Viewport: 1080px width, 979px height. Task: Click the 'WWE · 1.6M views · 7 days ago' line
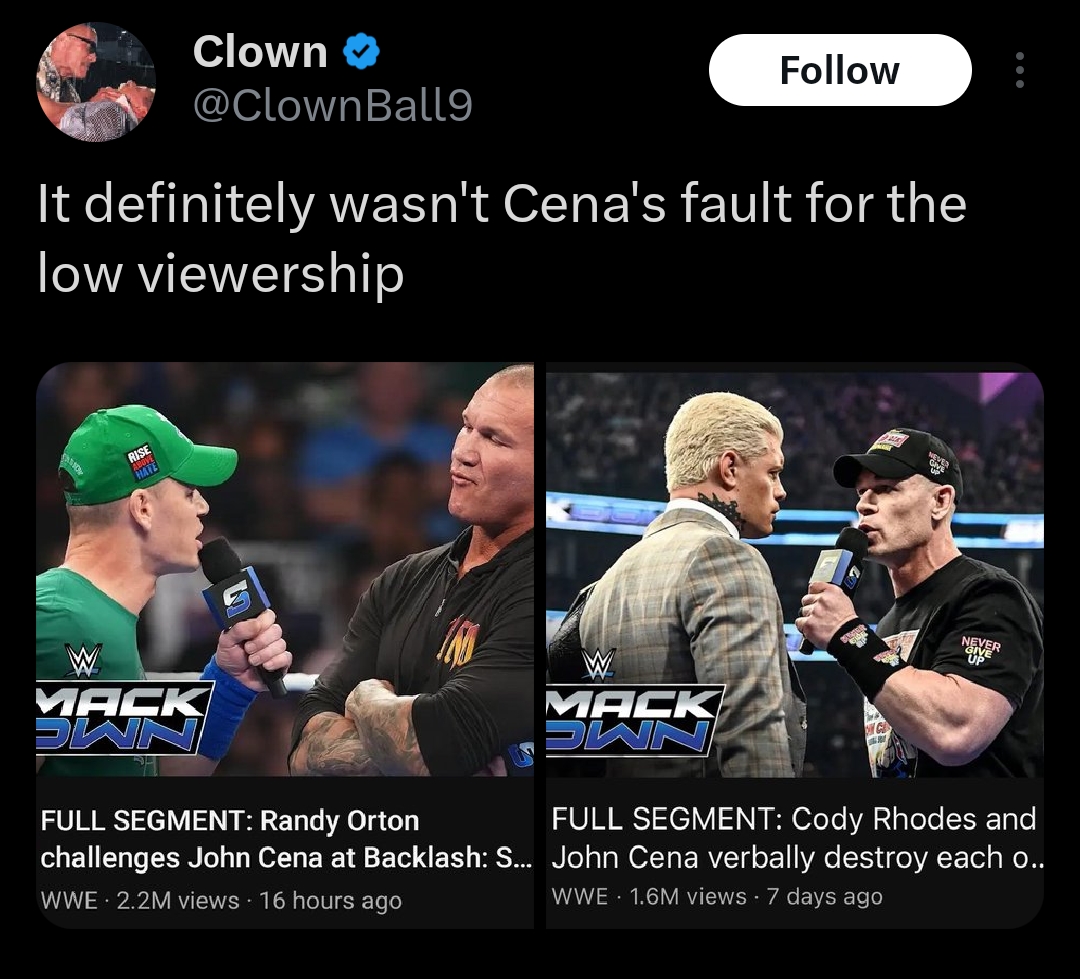[717, 896]
